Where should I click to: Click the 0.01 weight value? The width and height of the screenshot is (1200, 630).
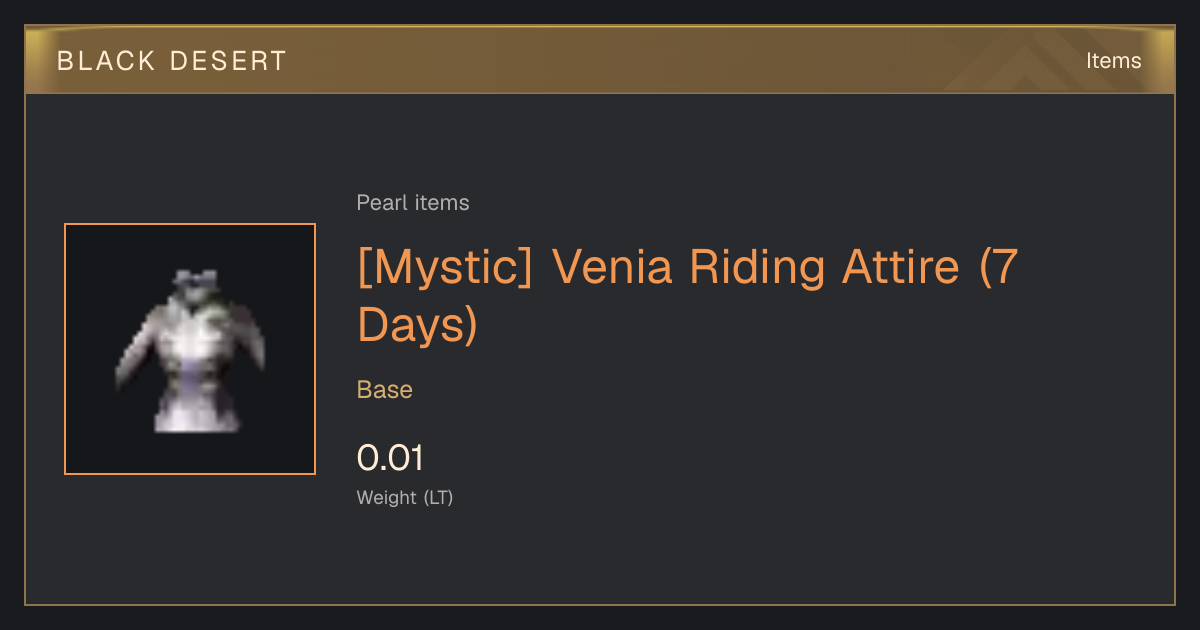click(x=390, y=458)
